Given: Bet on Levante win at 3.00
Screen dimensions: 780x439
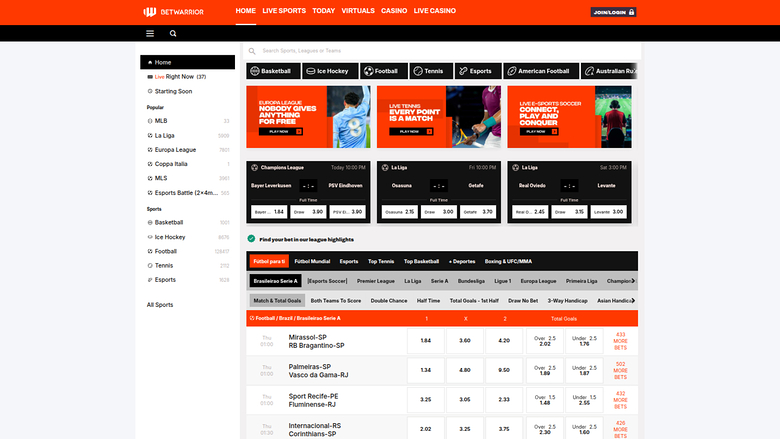Looking at the screenshot, I should pyautogui.click(x=608, y=212).
